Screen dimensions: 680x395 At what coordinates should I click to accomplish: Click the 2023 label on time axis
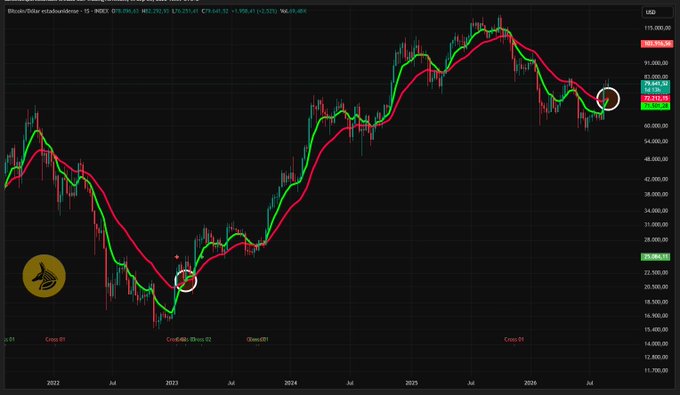172,383
